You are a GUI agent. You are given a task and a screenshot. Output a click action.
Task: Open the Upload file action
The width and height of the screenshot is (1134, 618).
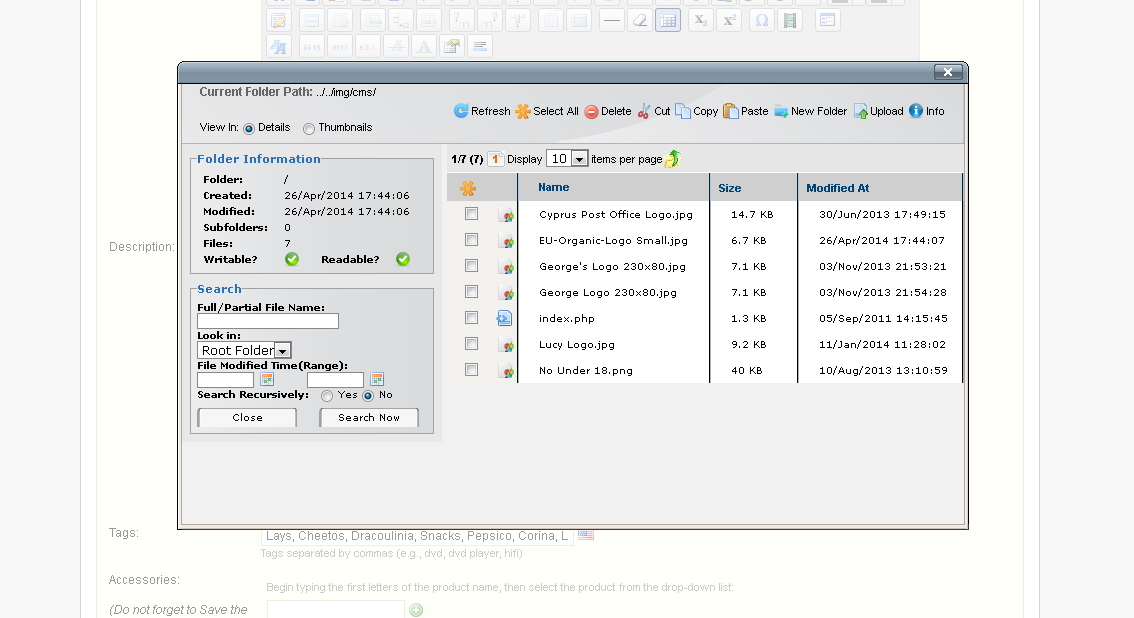pyautogui.click(x=879, y=111)
